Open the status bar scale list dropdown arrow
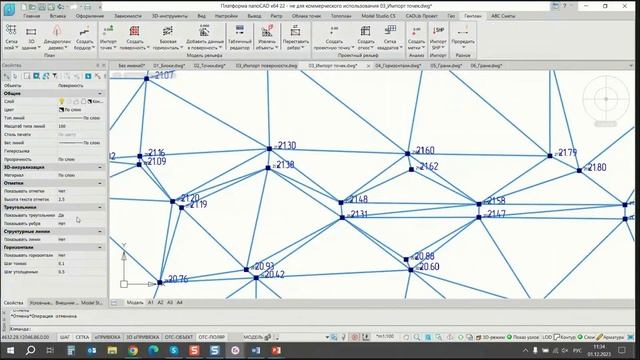 click(327, 337)
